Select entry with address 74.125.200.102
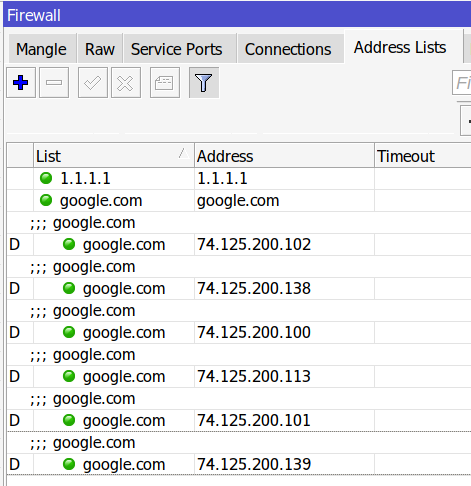 click(x=239, y=244)
